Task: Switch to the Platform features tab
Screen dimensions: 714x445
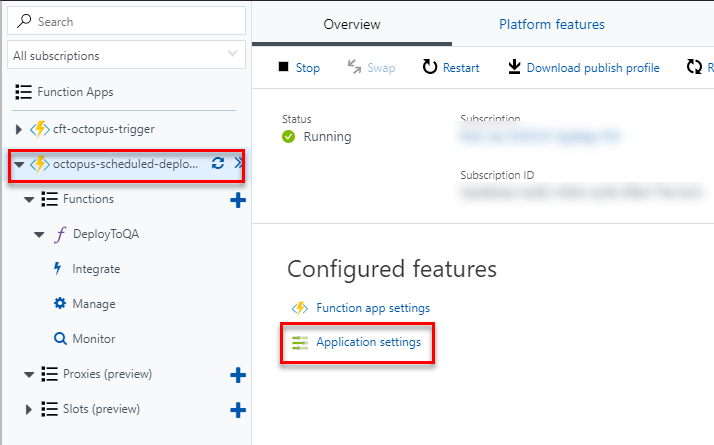Action: tap(551, 24)
